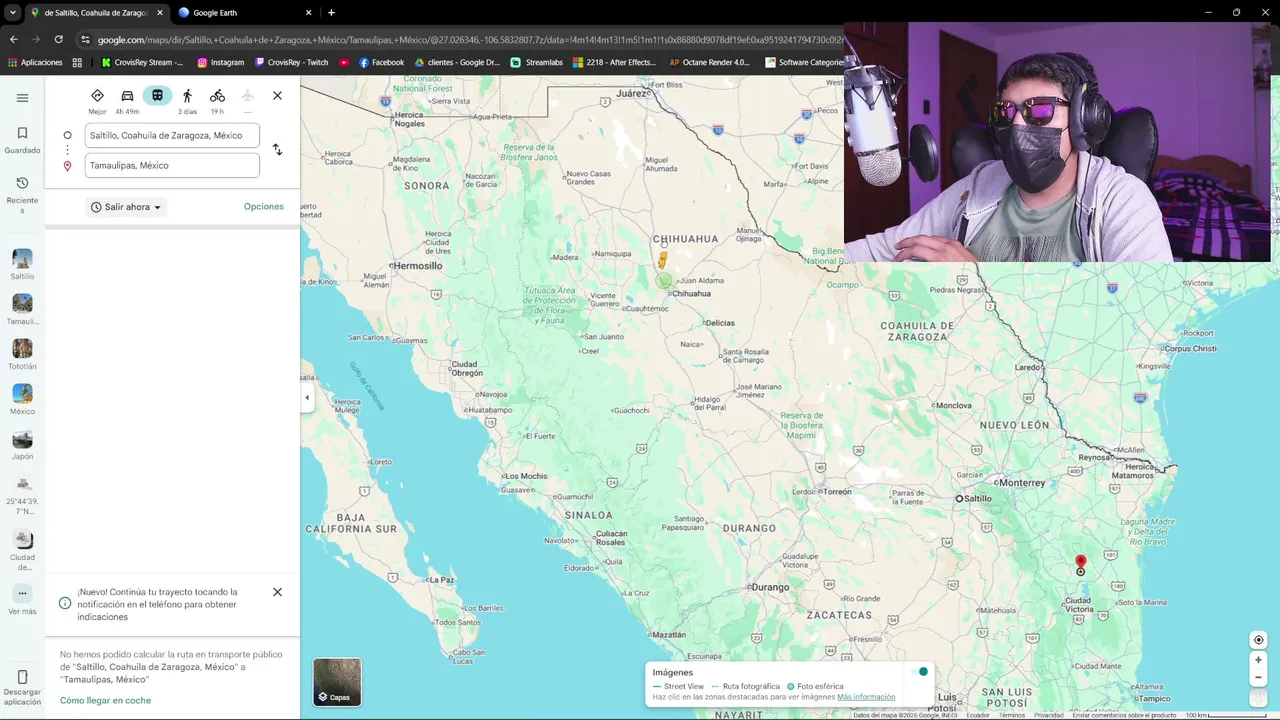Open 2218 - After Effects bookmark
This screenshot has height=720, width=1280.
[614, 62]
